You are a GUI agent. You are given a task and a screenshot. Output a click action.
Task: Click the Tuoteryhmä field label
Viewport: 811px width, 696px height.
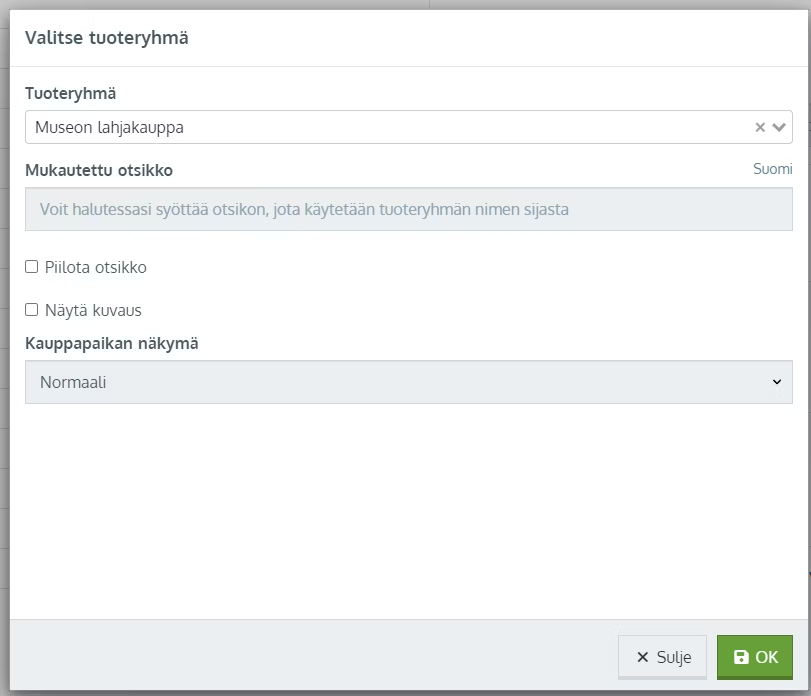coord(70,94)
